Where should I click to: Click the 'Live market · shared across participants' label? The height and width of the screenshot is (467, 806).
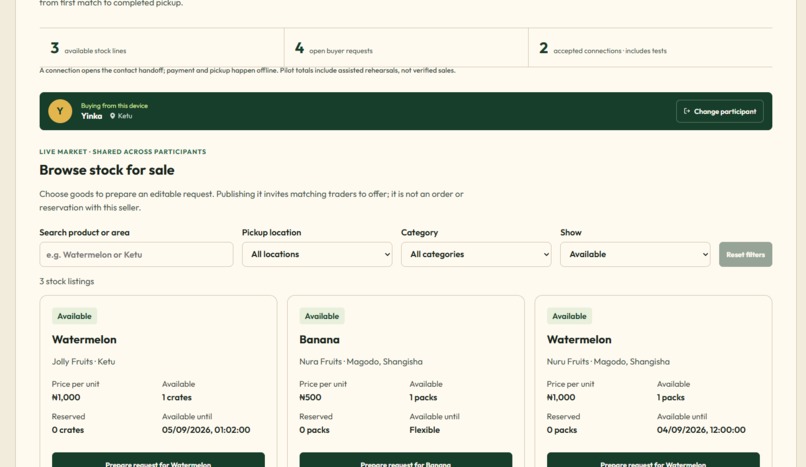(x=123, y=152)
